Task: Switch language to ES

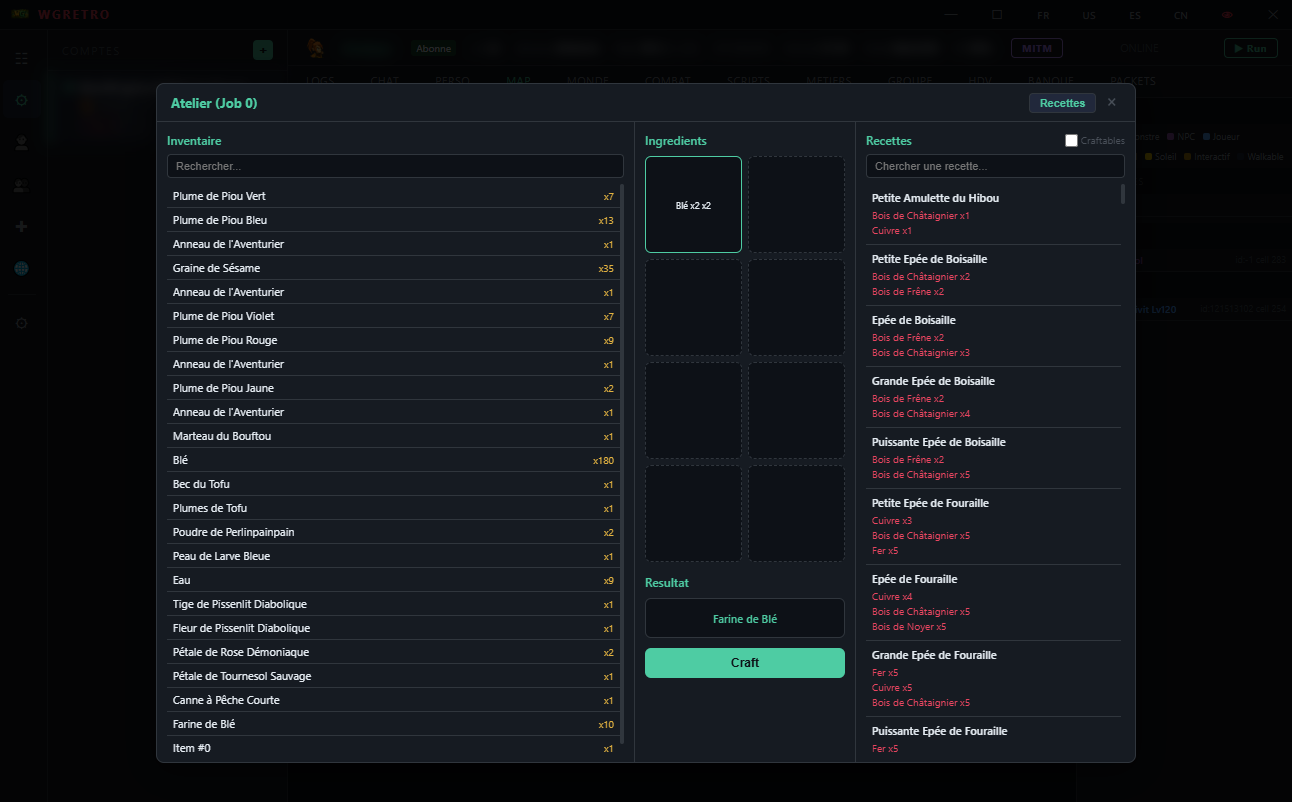Action: click(1135, 15)
